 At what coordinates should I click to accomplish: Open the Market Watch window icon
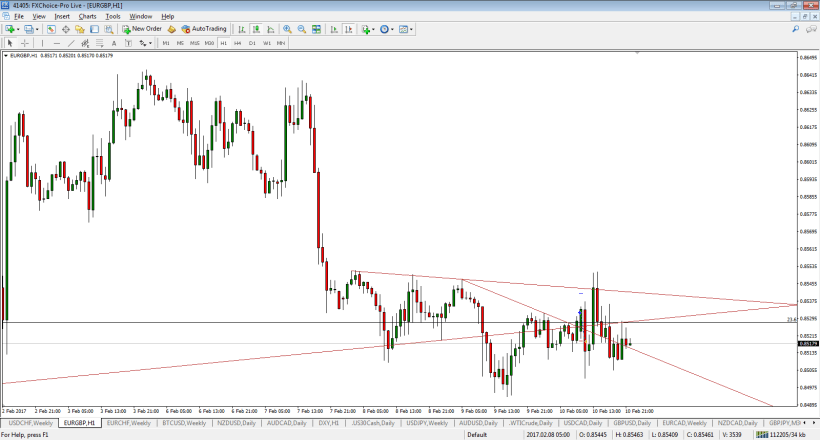(x=51, y=29)
